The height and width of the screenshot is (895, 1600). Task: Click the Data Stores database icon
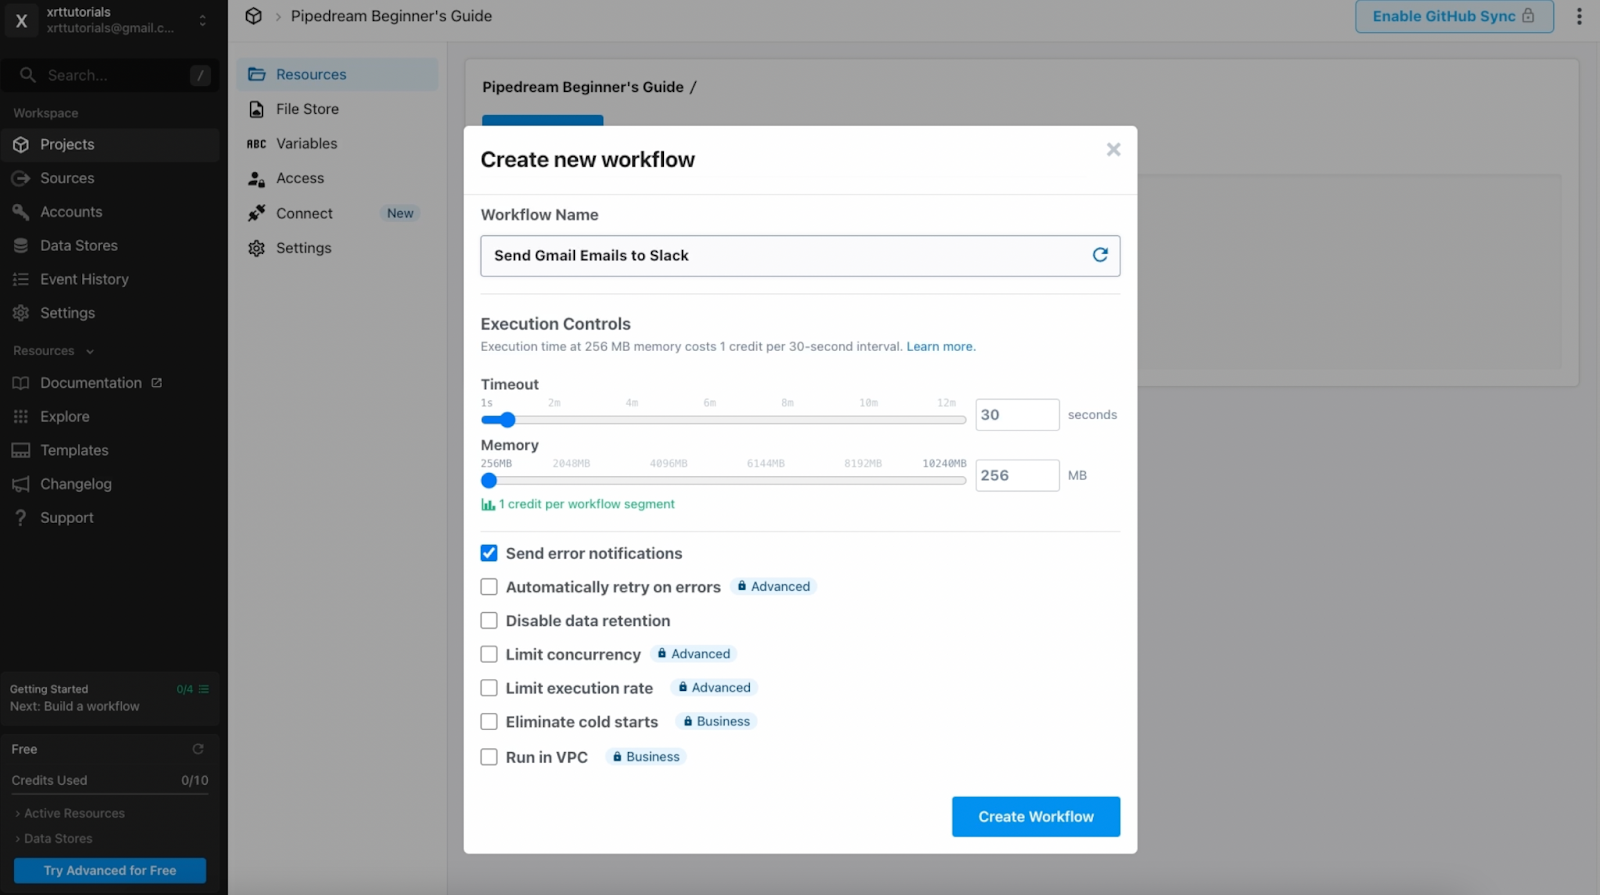[x=21, y=246]
